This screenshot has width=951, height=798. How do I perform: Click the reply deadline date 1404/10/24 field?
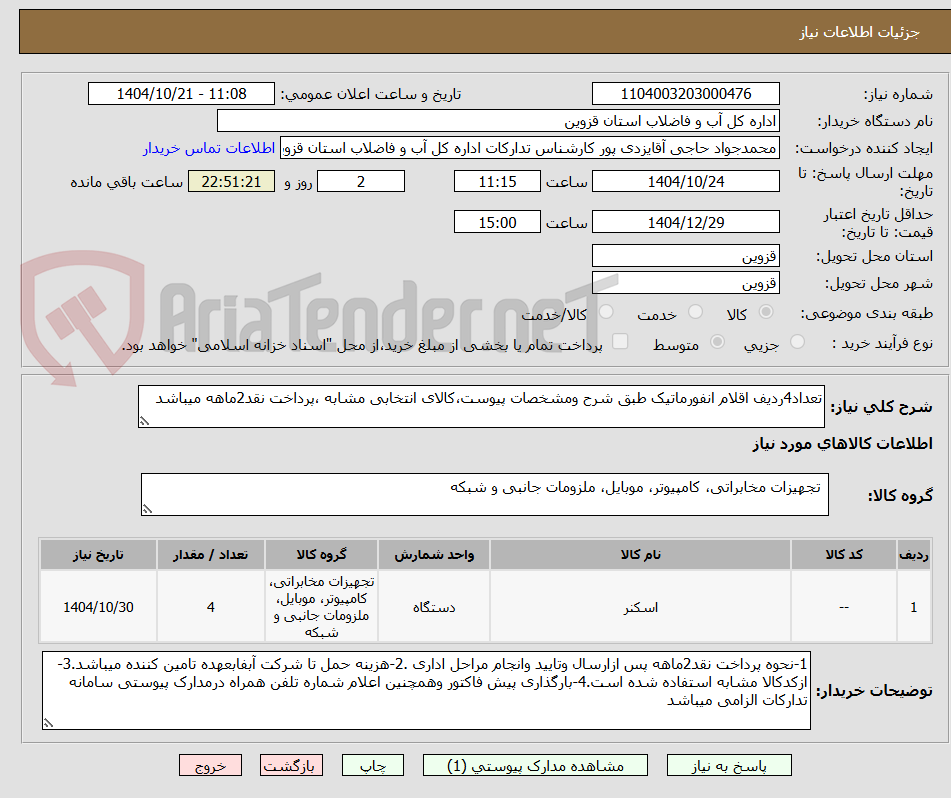[686, 181]
